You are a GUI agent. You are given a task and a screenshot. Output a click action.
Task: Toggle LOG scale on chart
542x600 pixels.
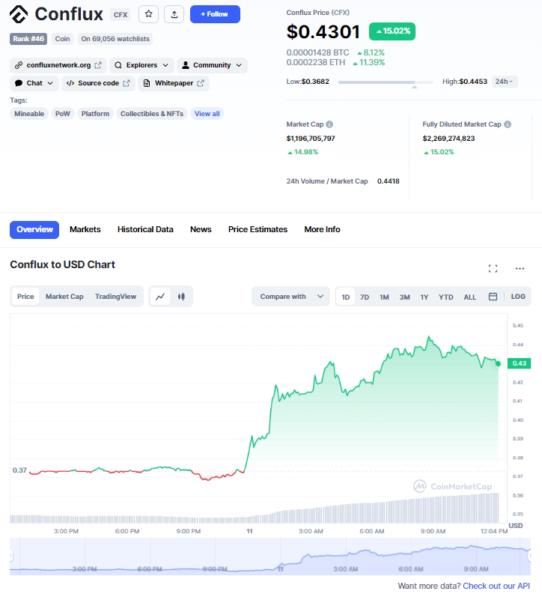pyautogui.click(x=518, y=297)
